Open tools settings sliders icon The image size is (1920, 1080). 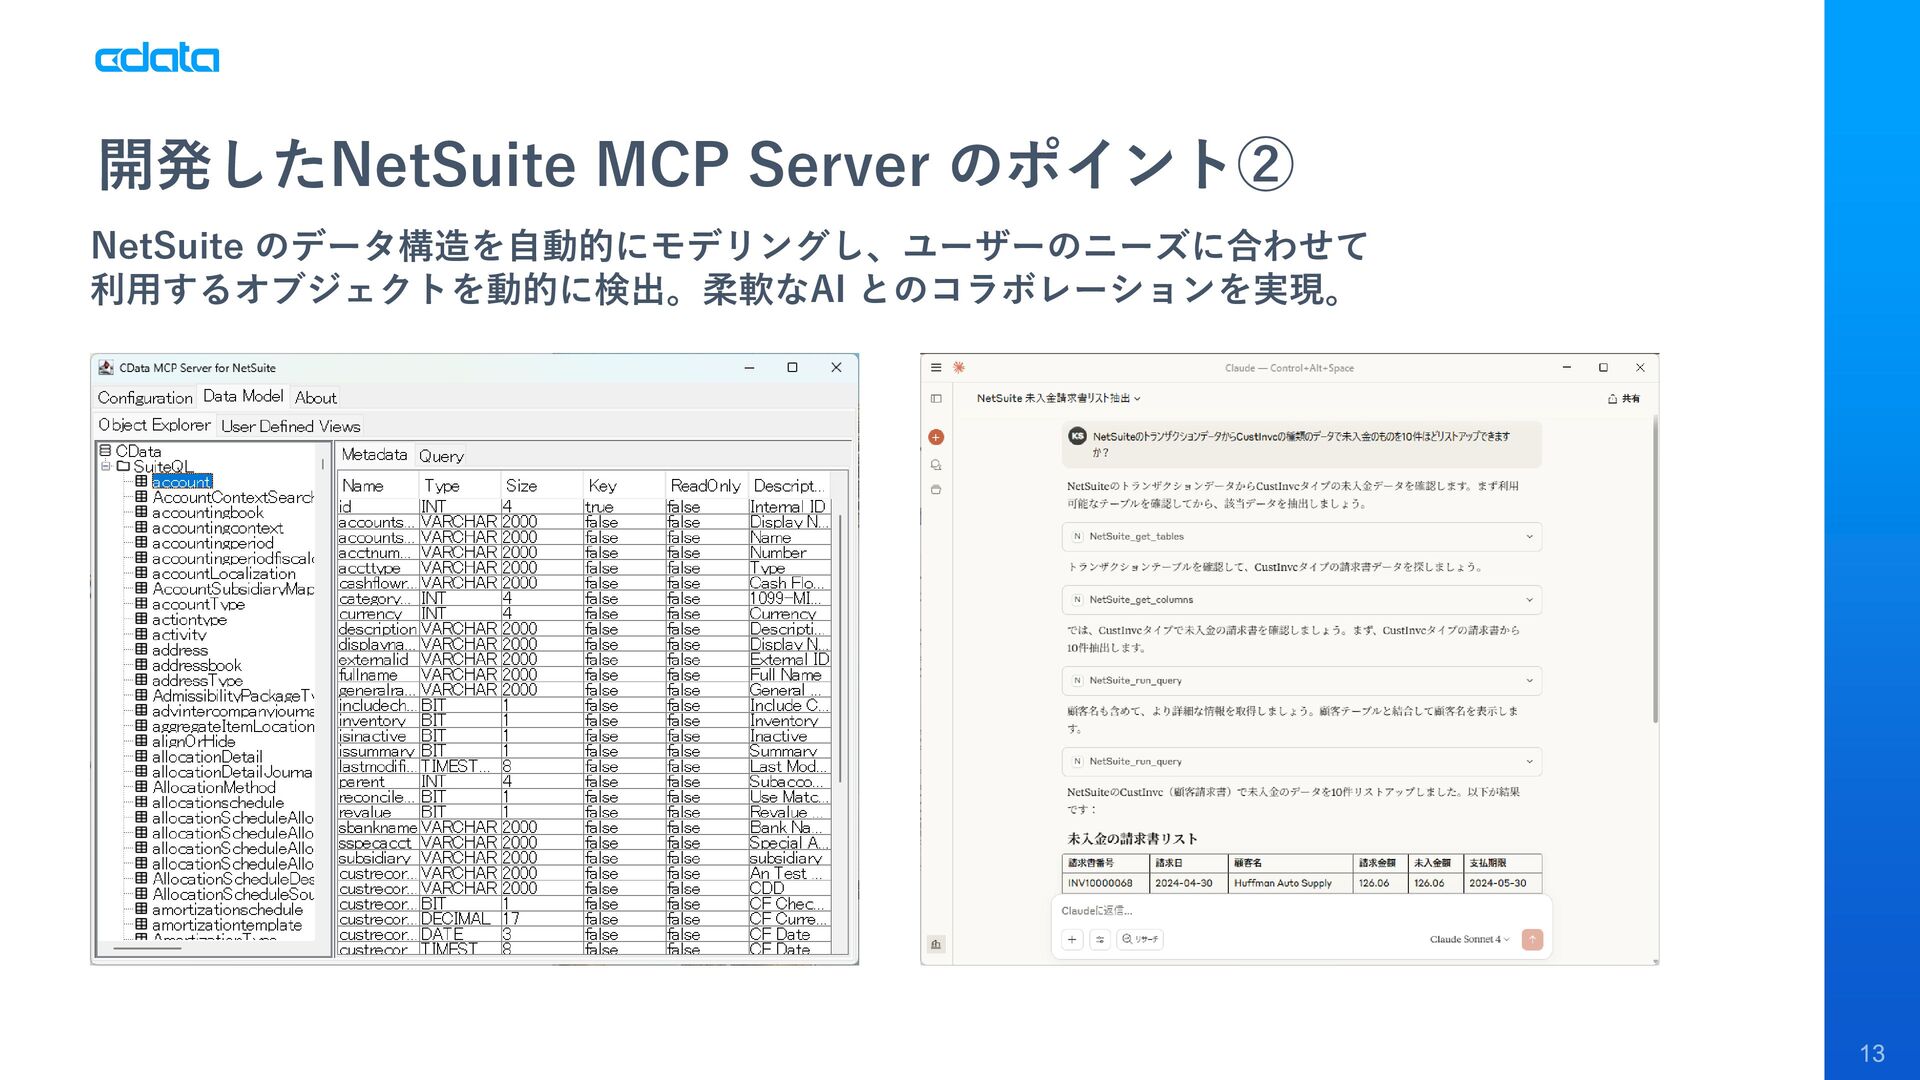[1100, 939]
